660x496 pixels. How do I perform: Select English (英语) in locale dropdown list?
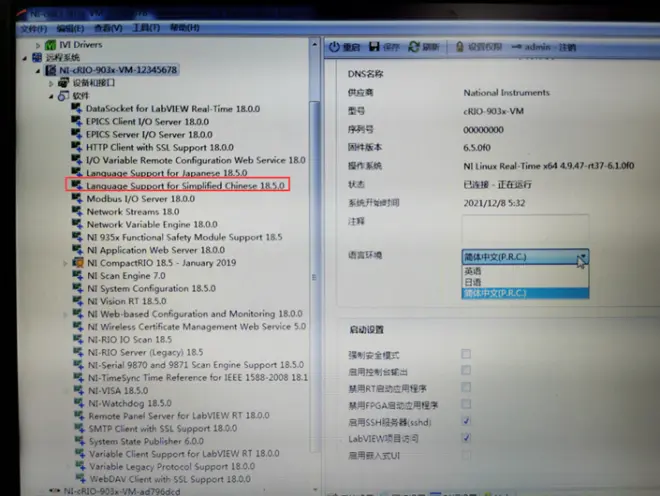(x=525, y=271)
